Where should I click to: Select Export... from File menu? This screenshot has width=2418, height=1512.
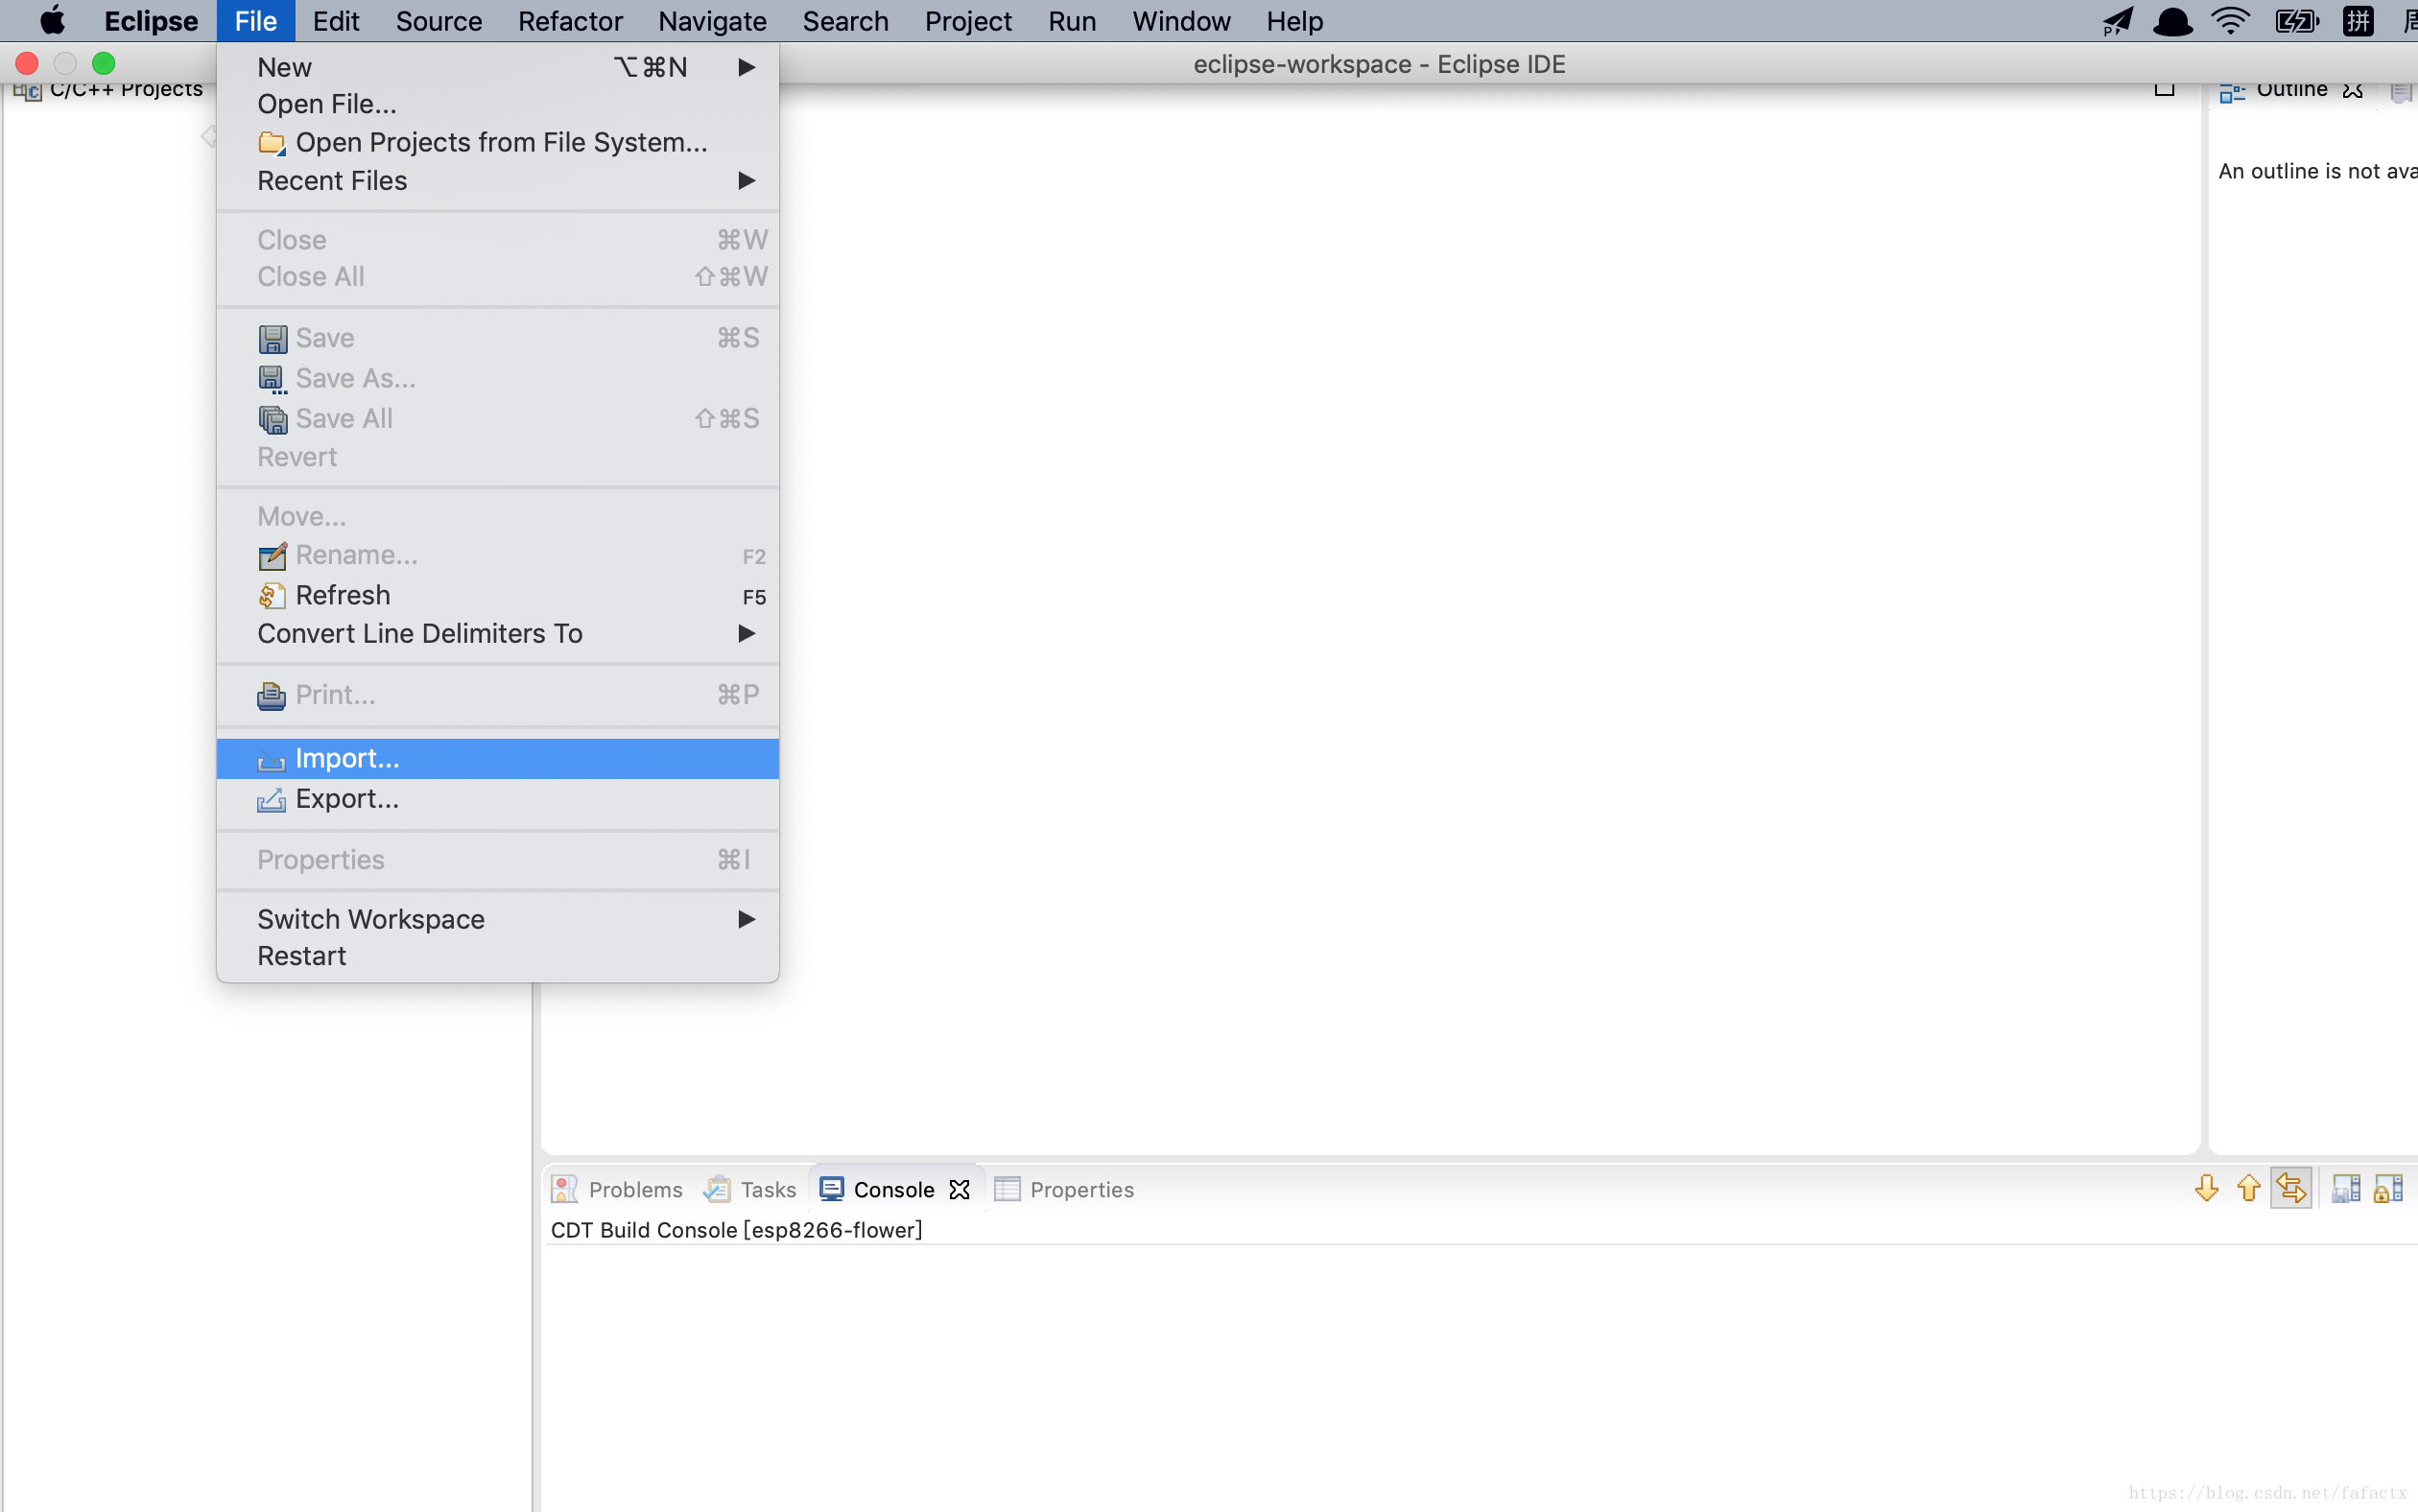[x=346, y=796]
